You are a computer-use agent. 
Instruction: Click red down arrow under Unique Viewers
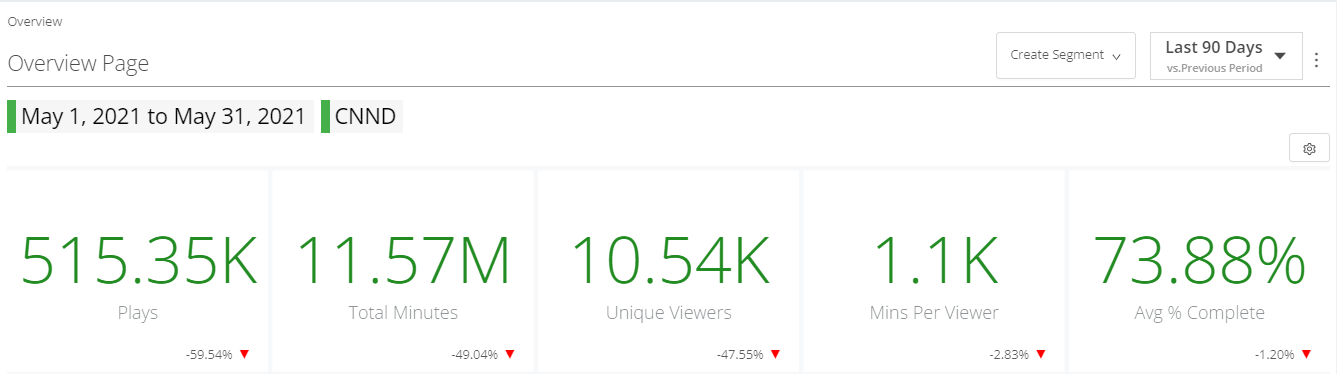(x=775, y=354)
